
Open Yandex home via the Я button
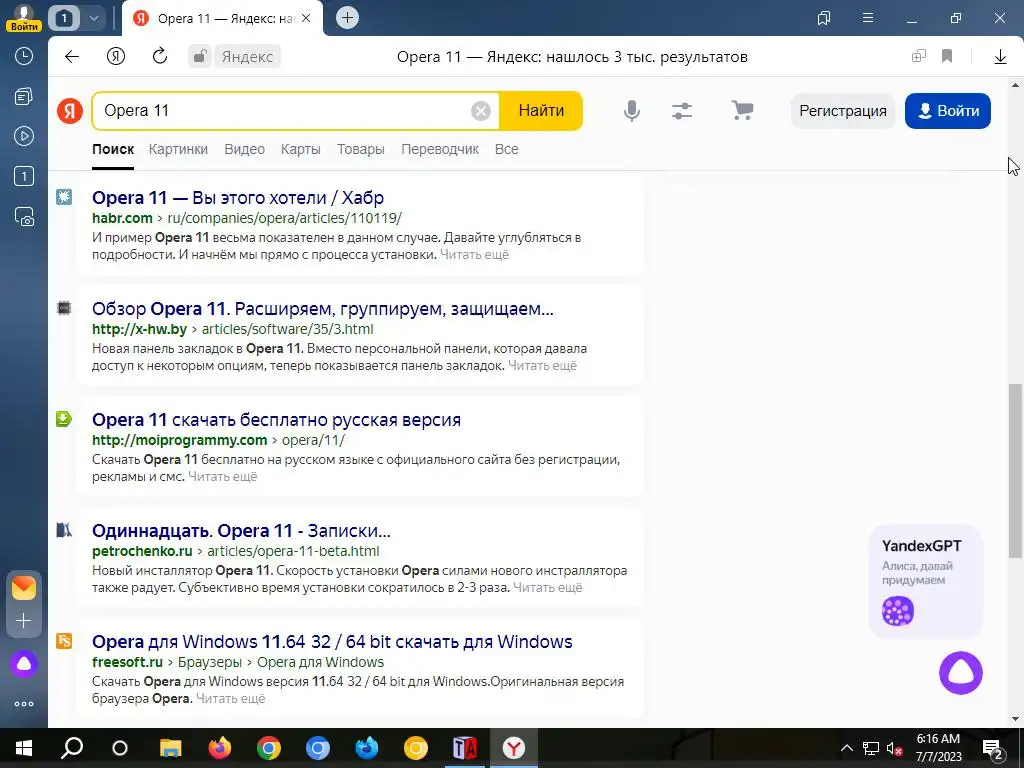click(116, 56)
